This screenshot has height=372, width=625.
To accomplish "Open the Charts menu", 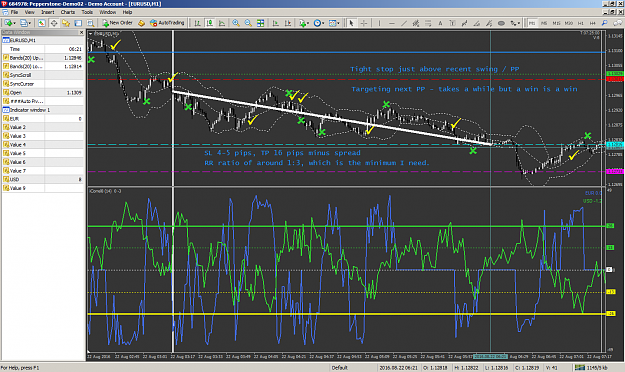I will point(68,12).
